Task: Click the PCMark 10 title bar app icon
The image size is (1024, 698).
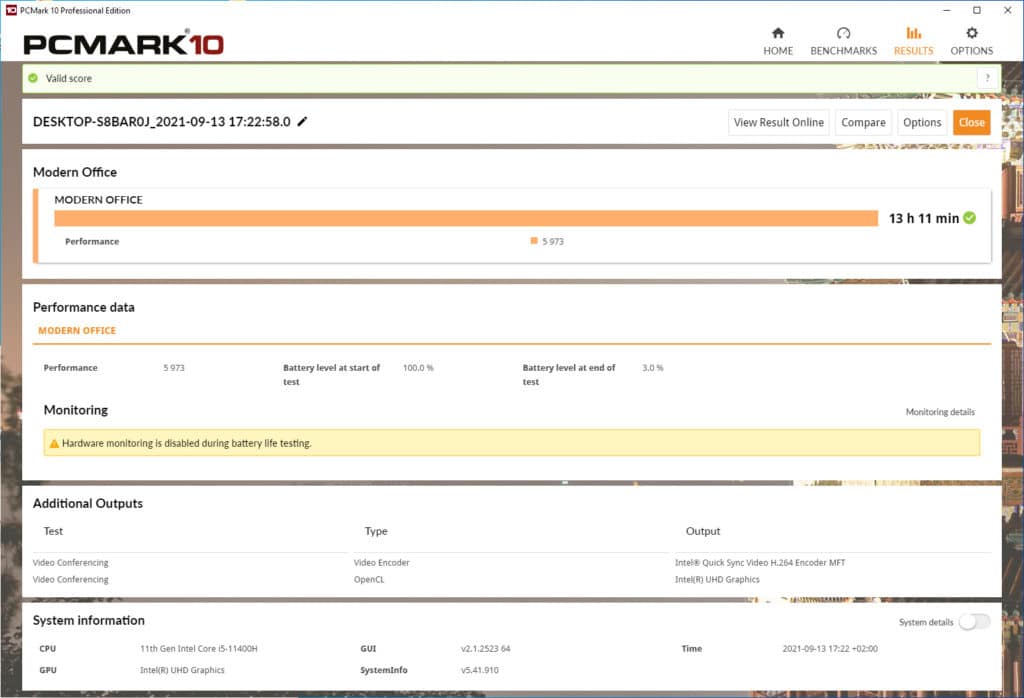Action: 11,10
